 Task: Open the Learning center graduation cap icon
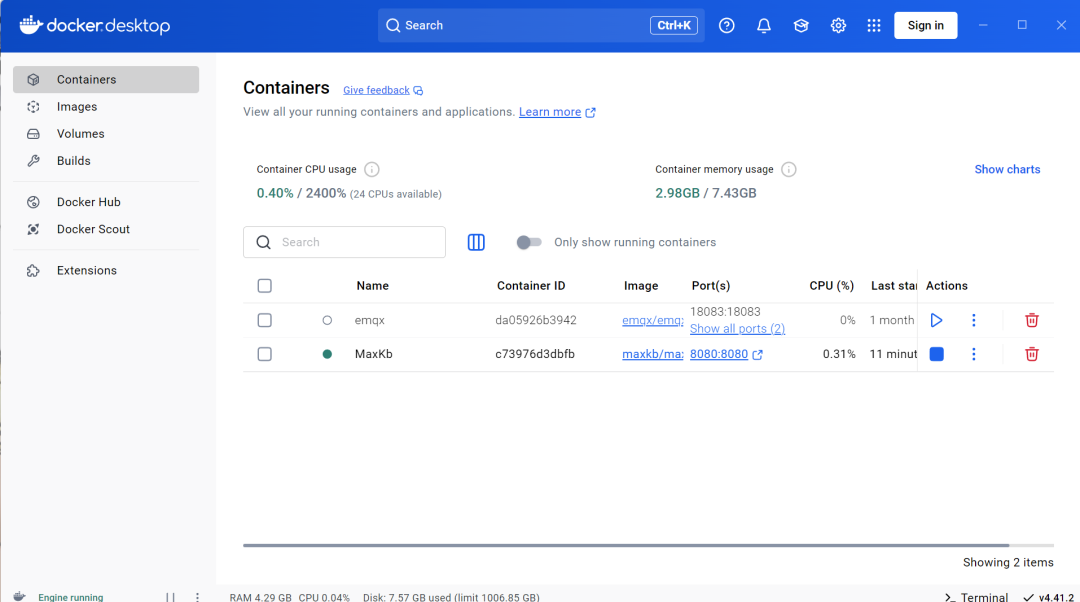(x=801, y=25)
